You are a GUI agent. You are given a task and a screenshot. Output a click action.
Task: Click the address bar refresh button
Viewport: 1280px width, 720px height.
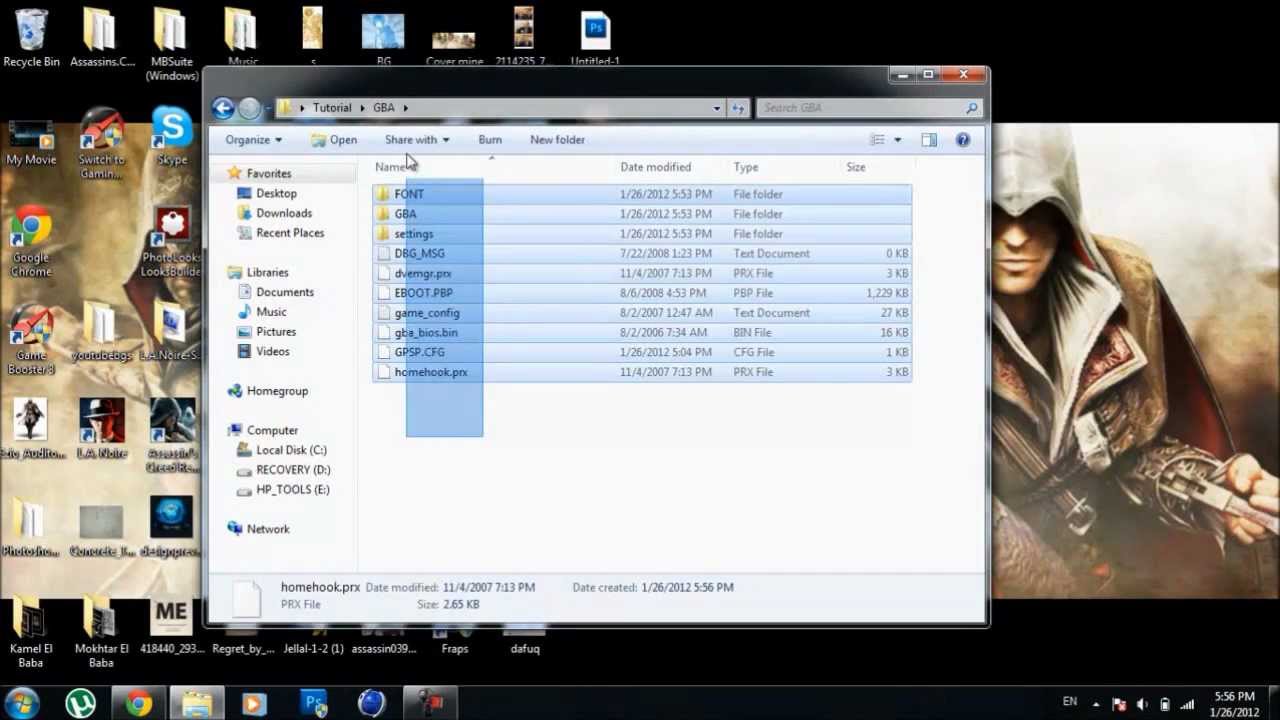tap(738, 108)
